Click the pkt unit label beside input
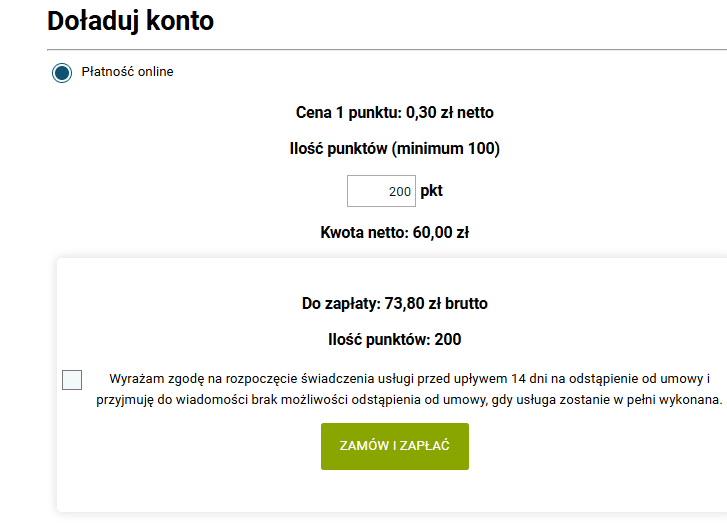This screenshot has width=727, height=523. coord(431,190)
